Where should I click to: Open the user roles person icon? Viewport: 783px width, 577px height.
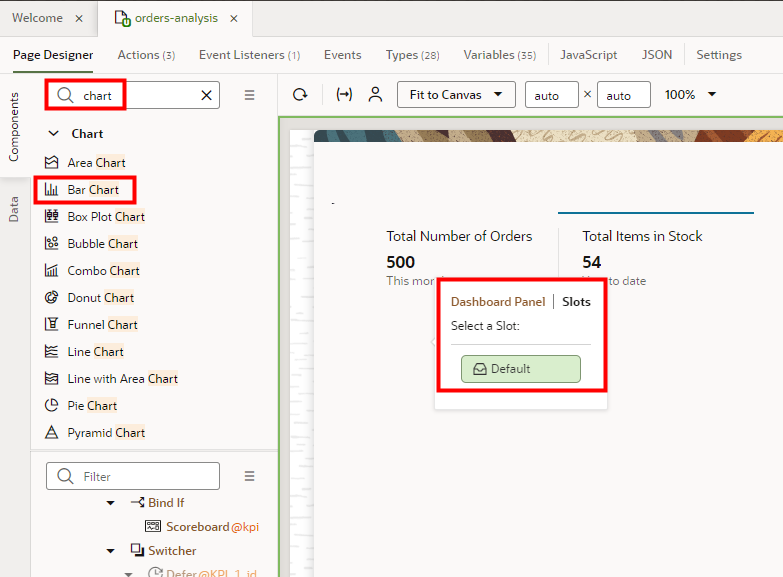click(x=376, y=94)
